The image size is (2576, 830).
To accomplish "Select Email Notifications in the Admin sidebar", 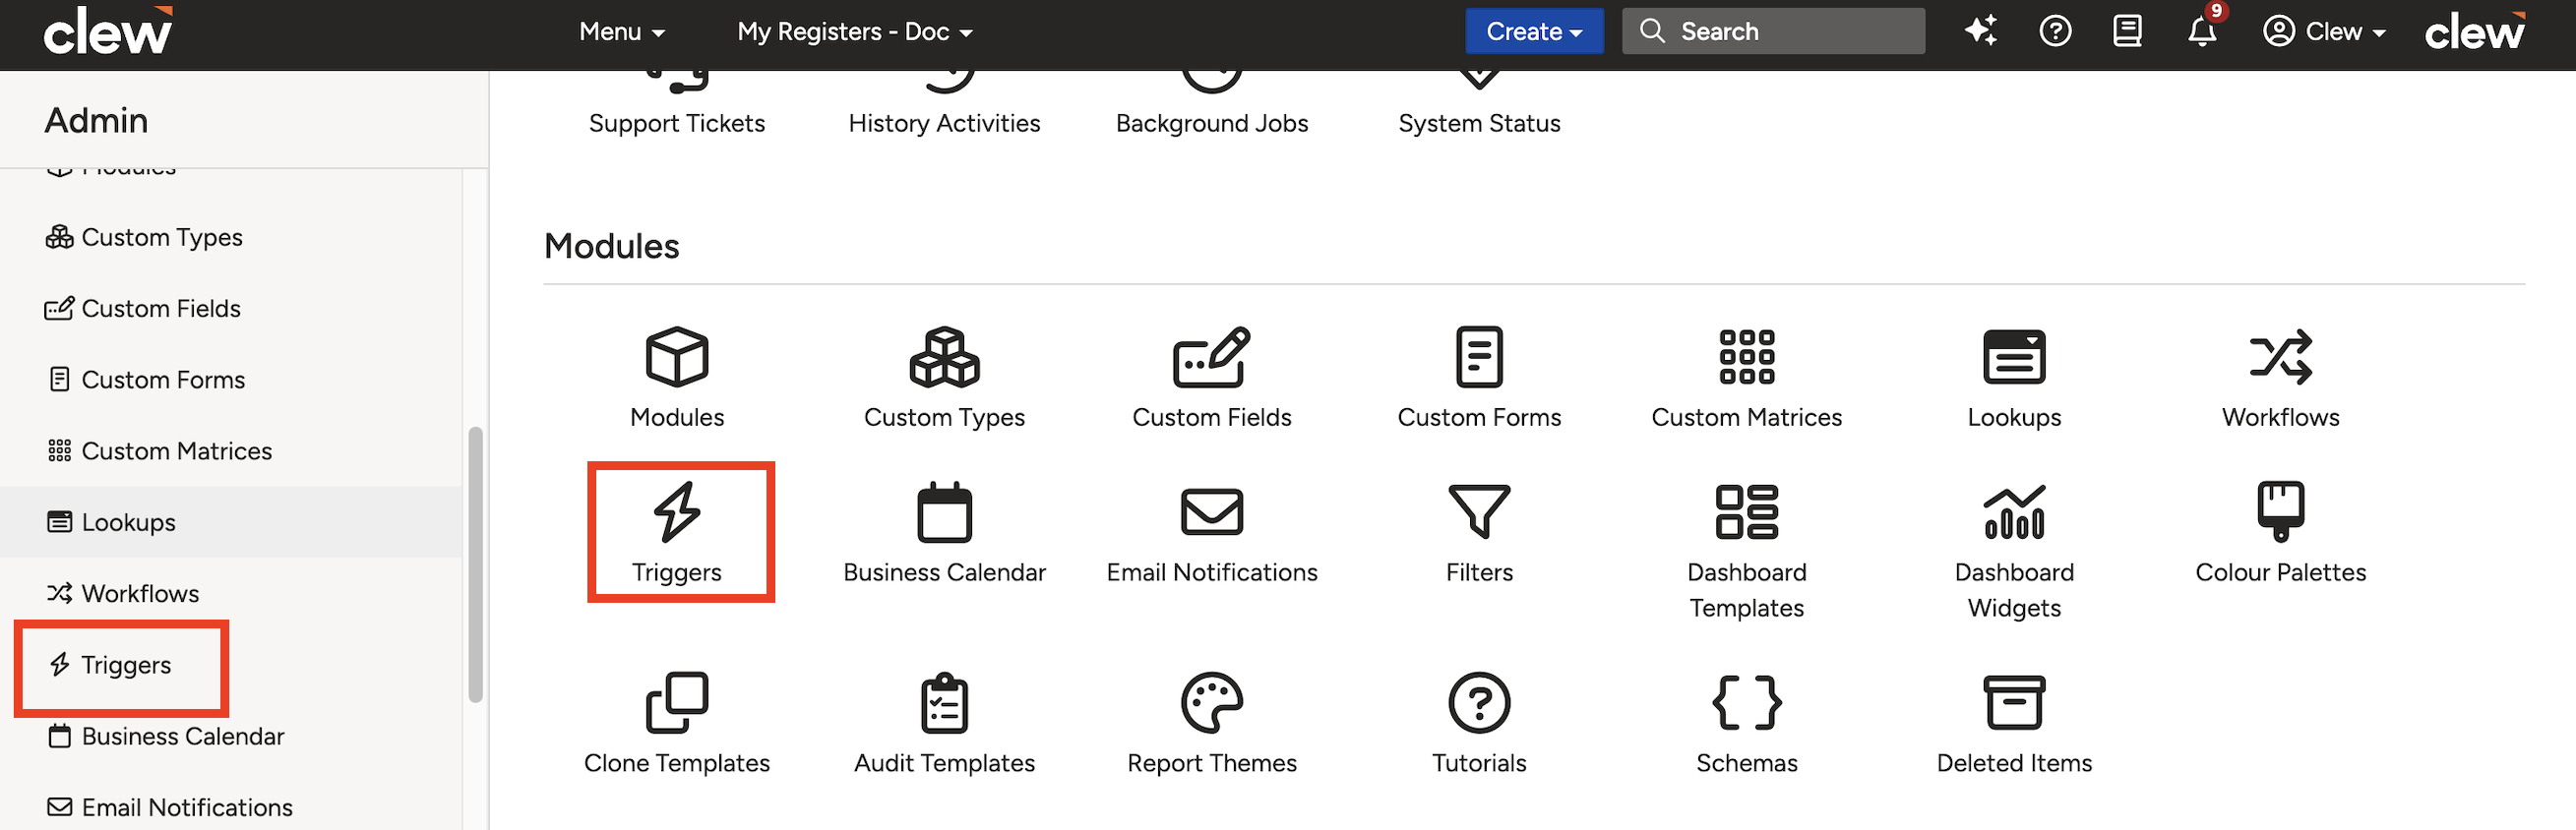I will pos(169,807).
